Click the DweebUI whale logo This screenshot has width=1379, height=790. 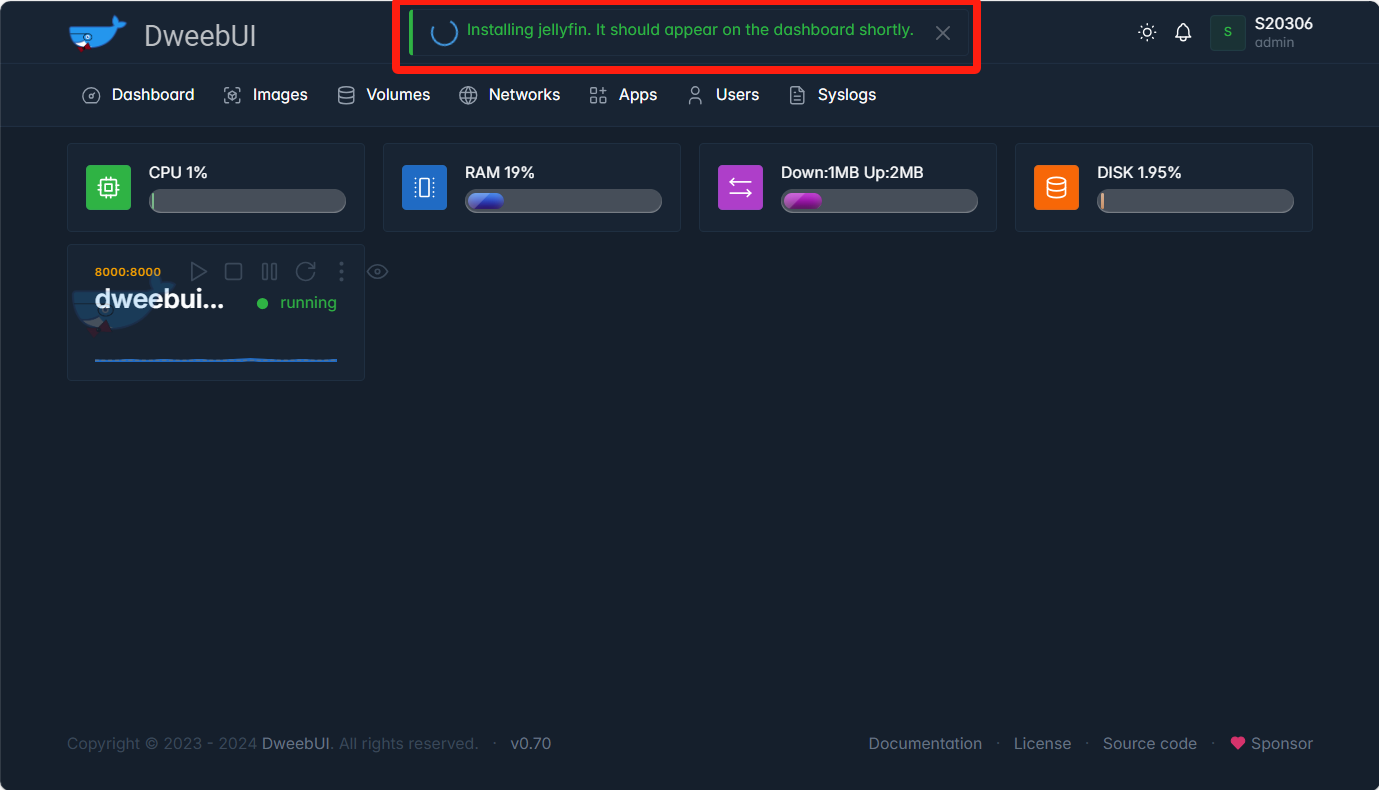[x=98, y=34]
